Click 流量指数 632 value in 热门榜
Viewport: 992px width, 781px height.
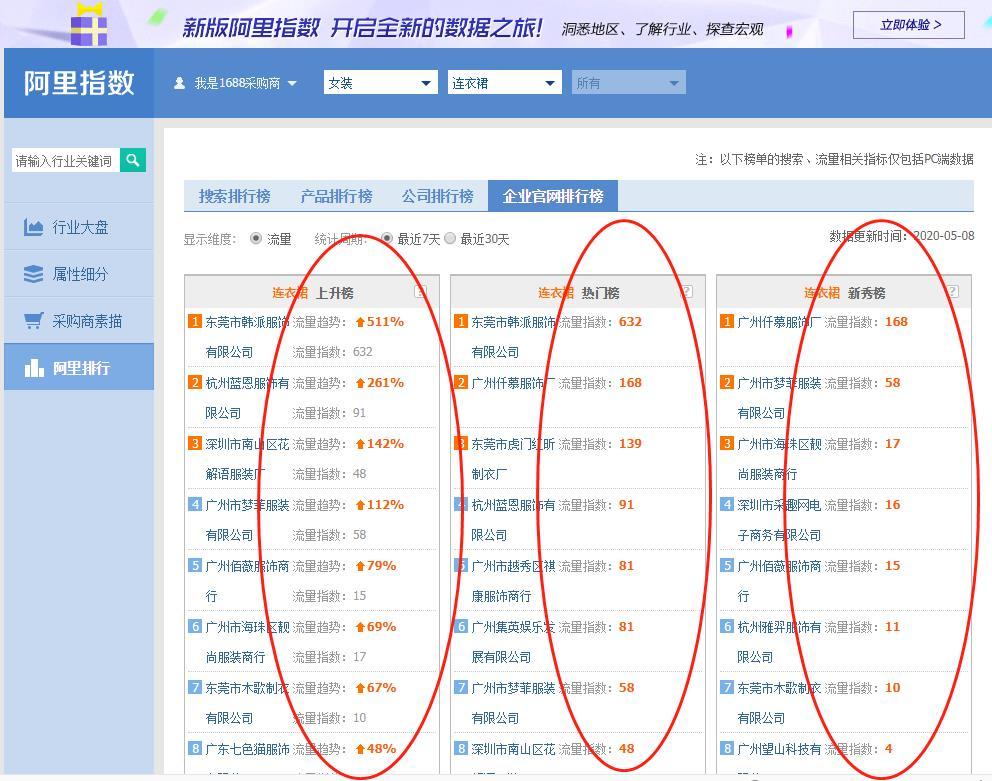(630, 322)
